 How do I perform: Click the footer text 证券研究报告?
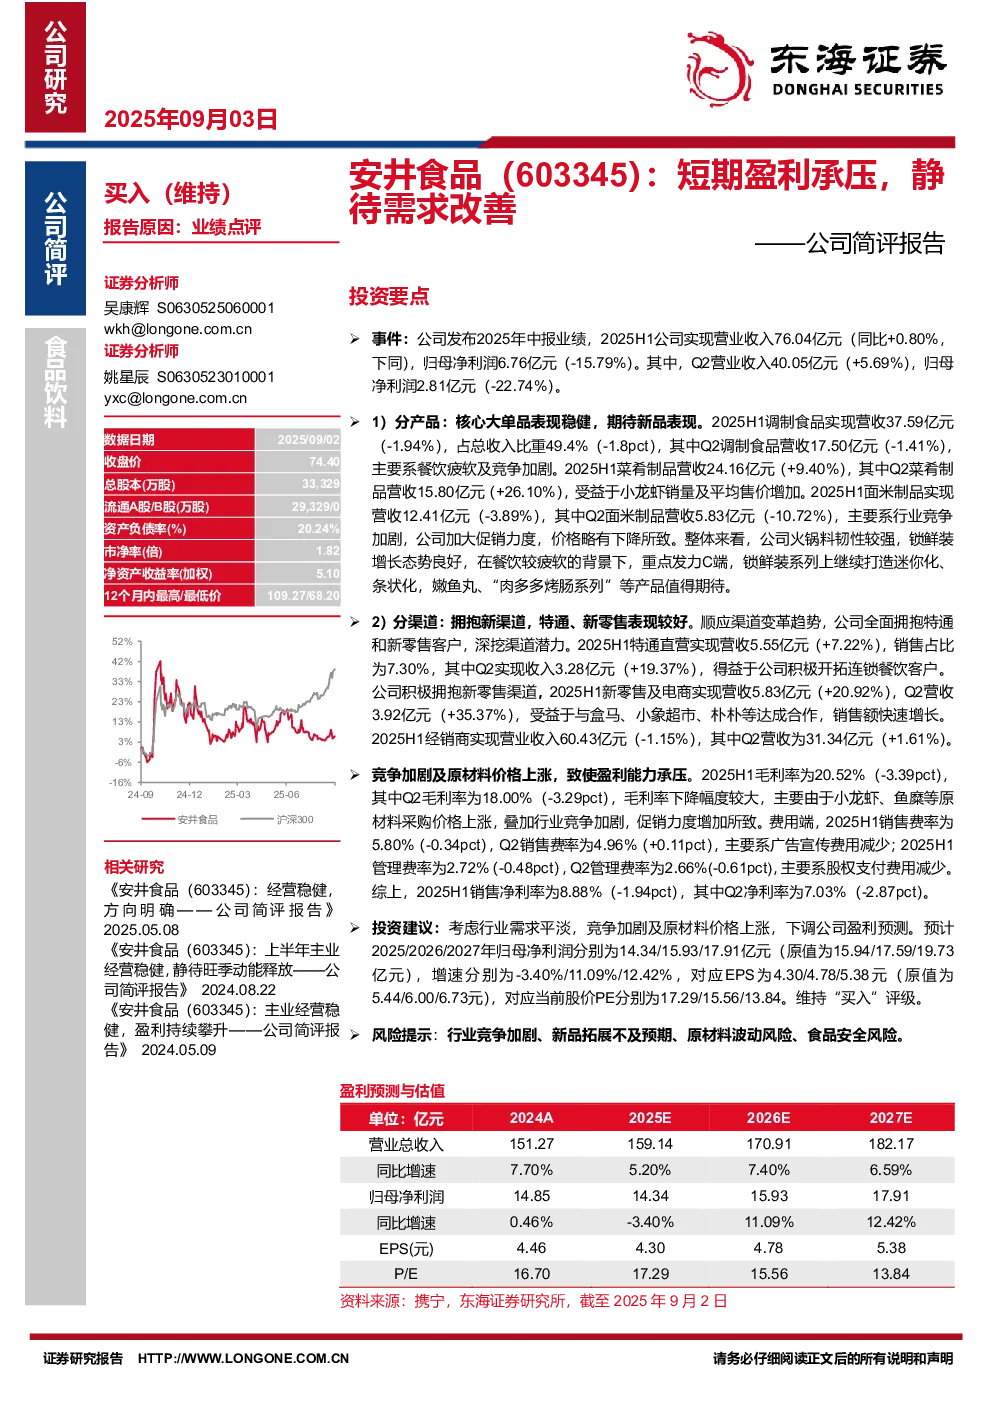click(83, 1358)
